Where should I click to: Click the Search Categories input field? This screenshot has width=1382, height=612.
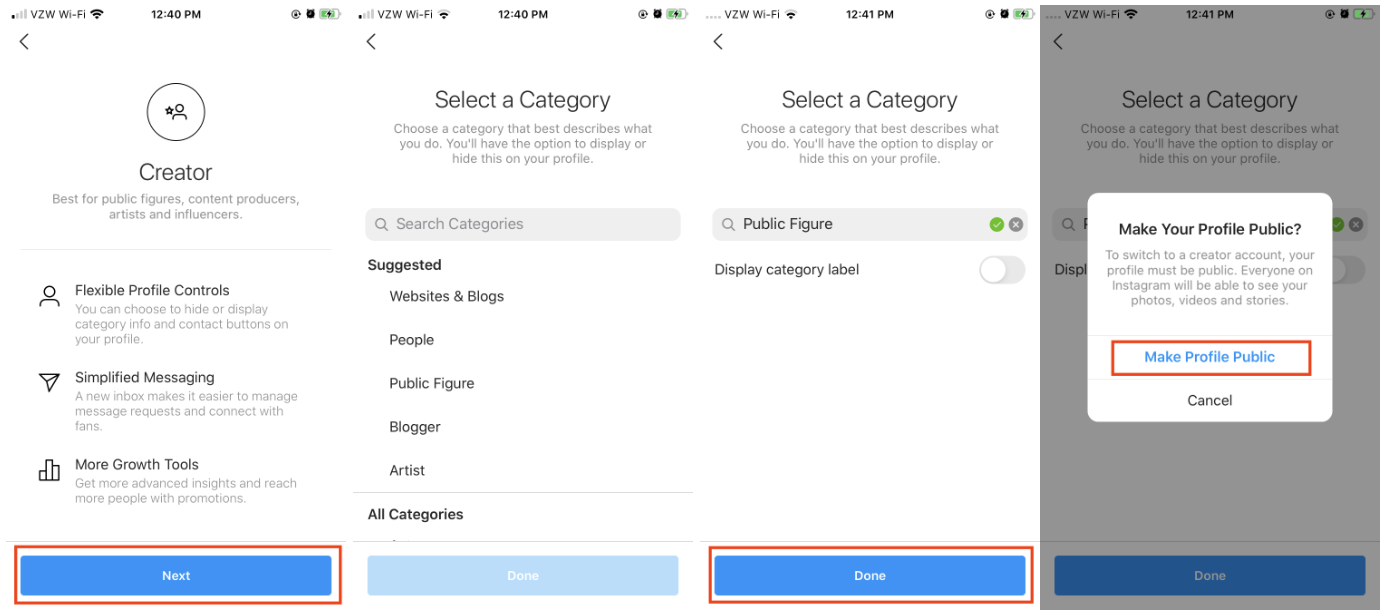[523, 225]
